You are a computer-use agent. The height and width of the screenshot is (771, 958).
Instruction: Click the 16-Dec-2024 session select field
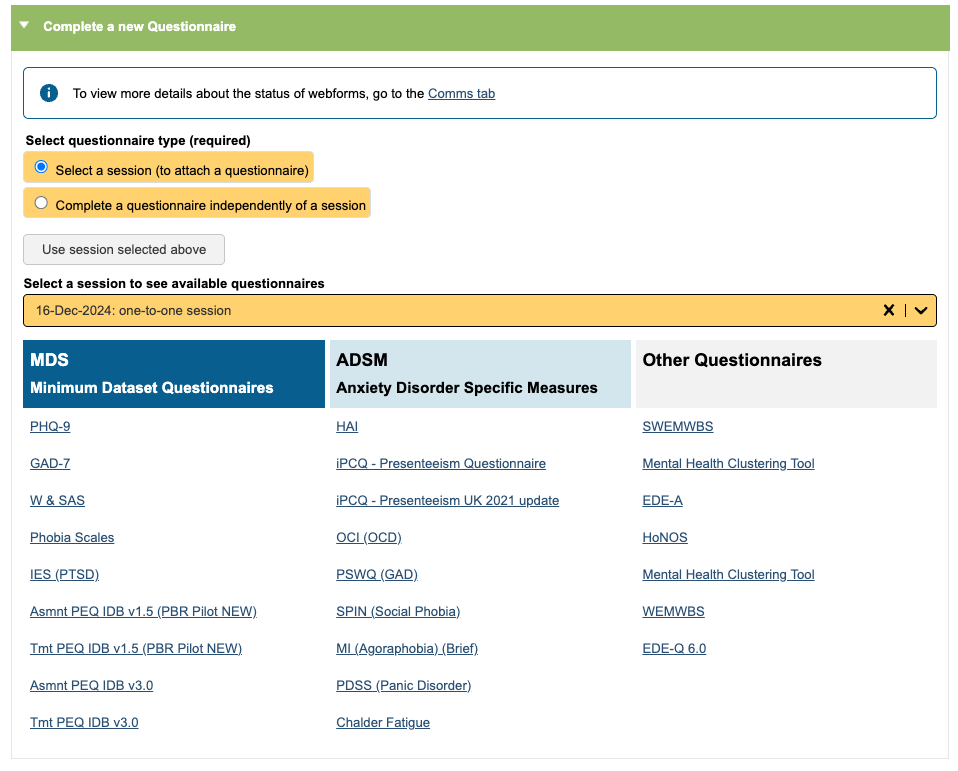450,310
